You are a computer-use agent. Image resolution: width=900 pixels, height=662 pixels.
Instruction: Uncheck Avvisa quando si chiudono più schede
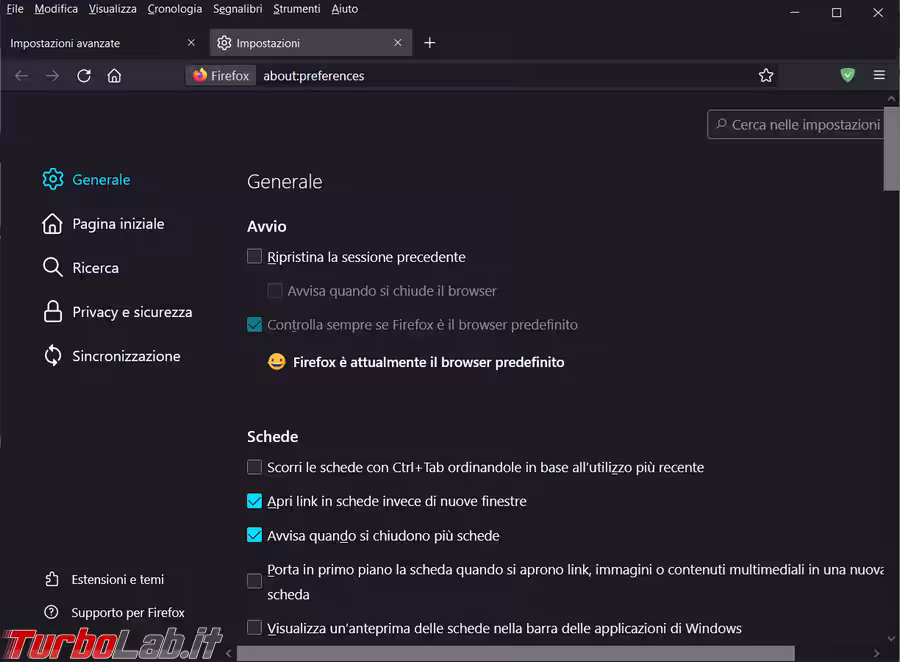[x=254, y=535]
